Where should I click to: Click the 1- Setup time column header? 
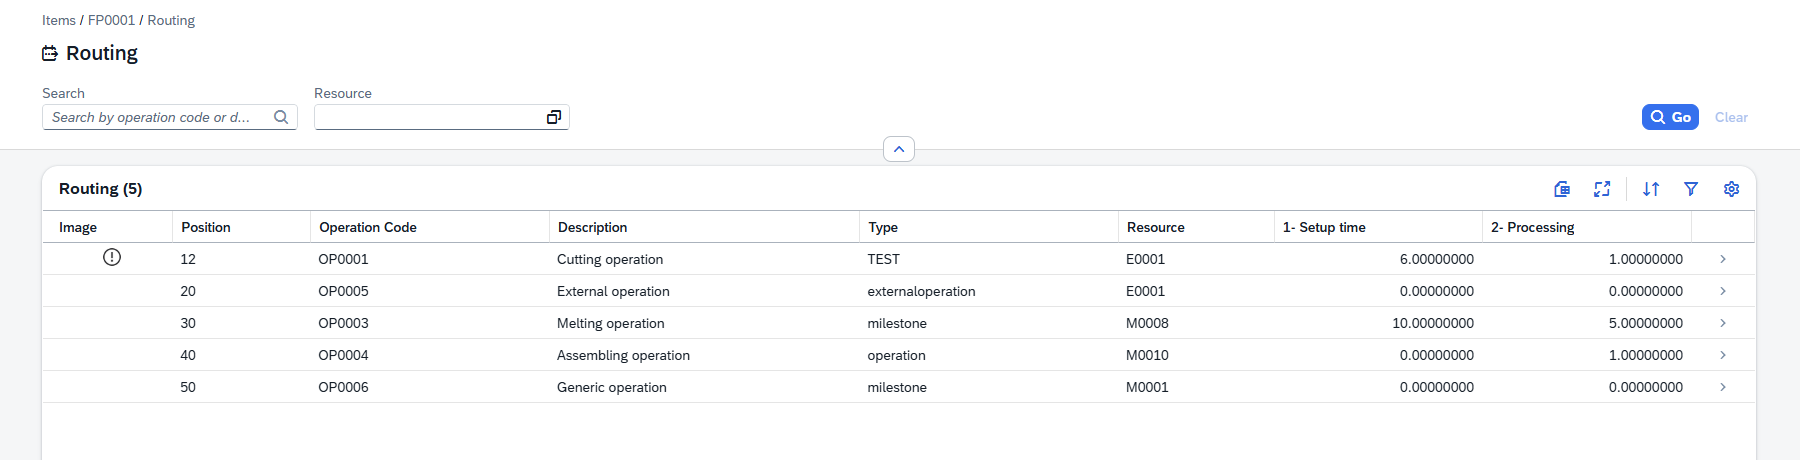[1379, 227]
